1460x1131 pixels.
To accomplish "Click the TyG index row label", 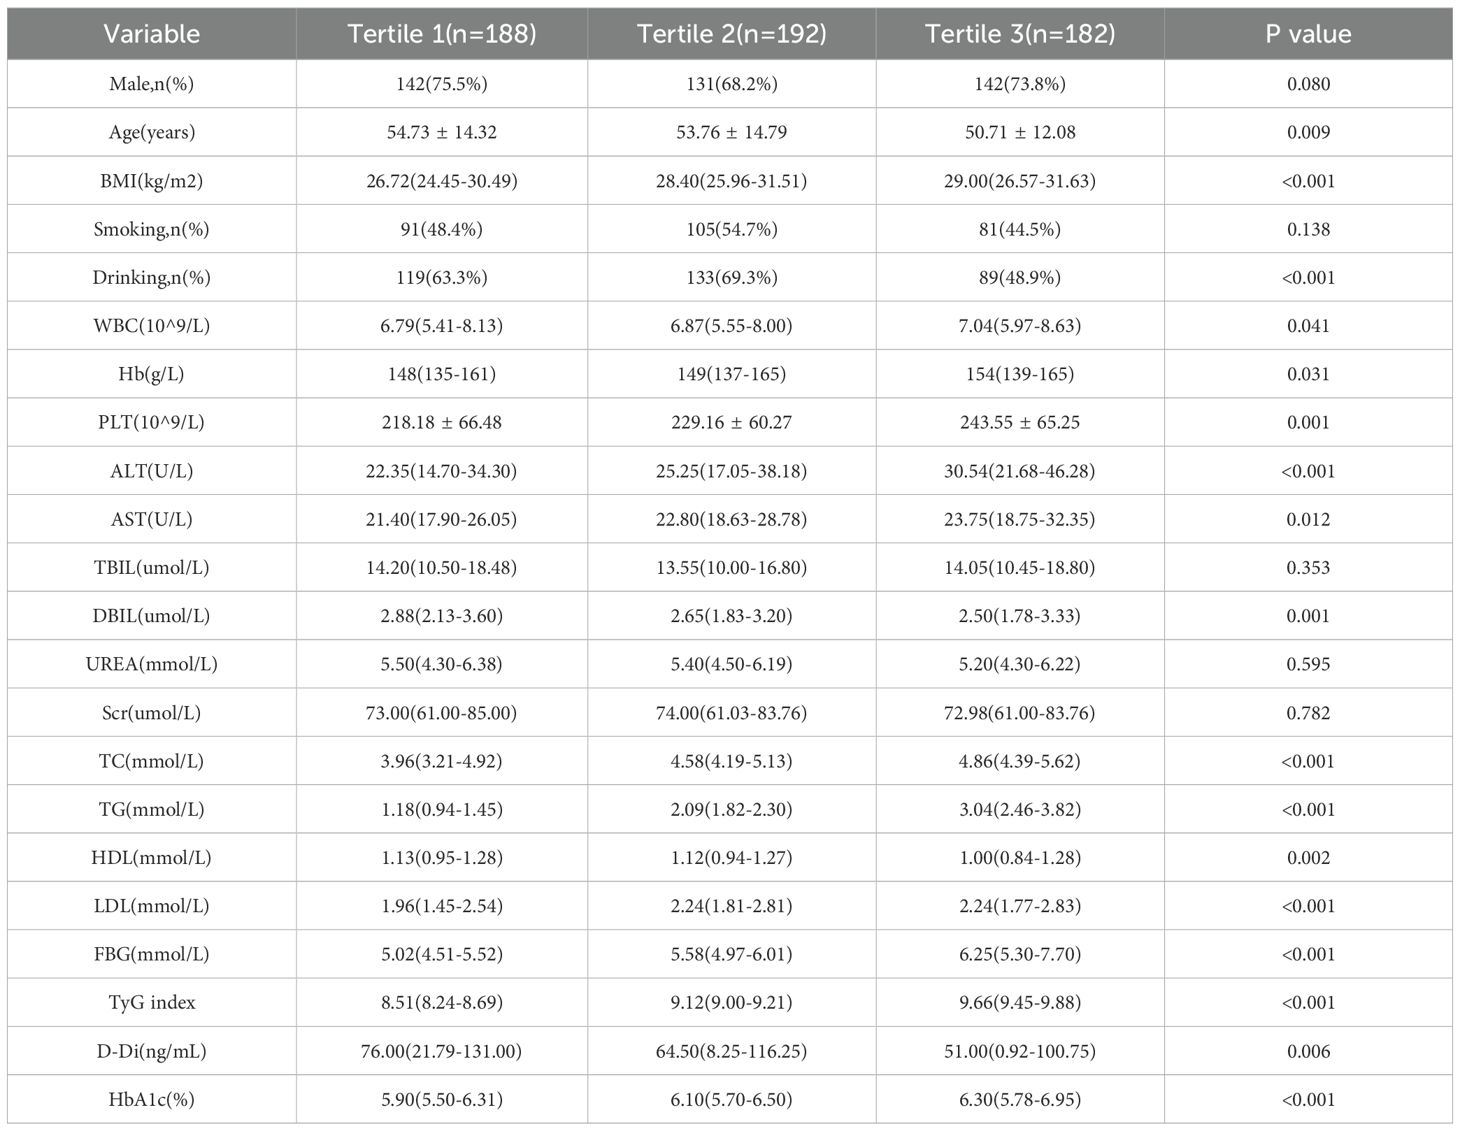I will pyautogui.click(x=152, y=1002).
